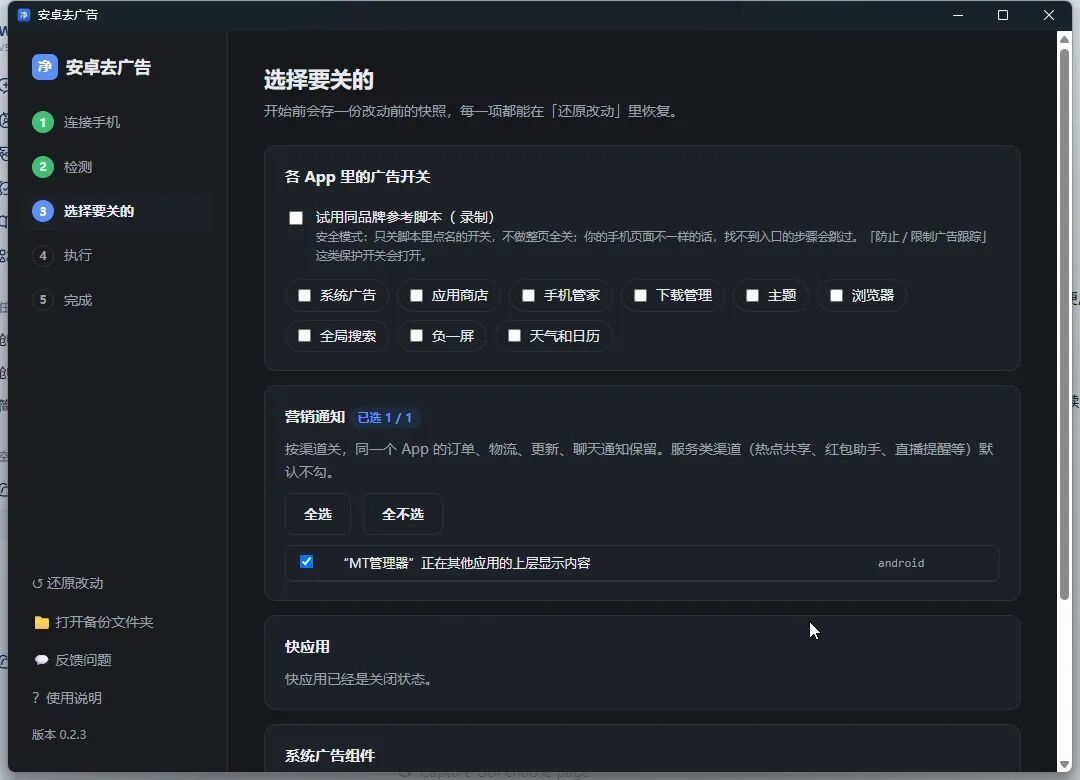The image size is (1080, 780).
Task: Click the speech bubble icon beside 反馈问题
Action: tap(41, 660)
